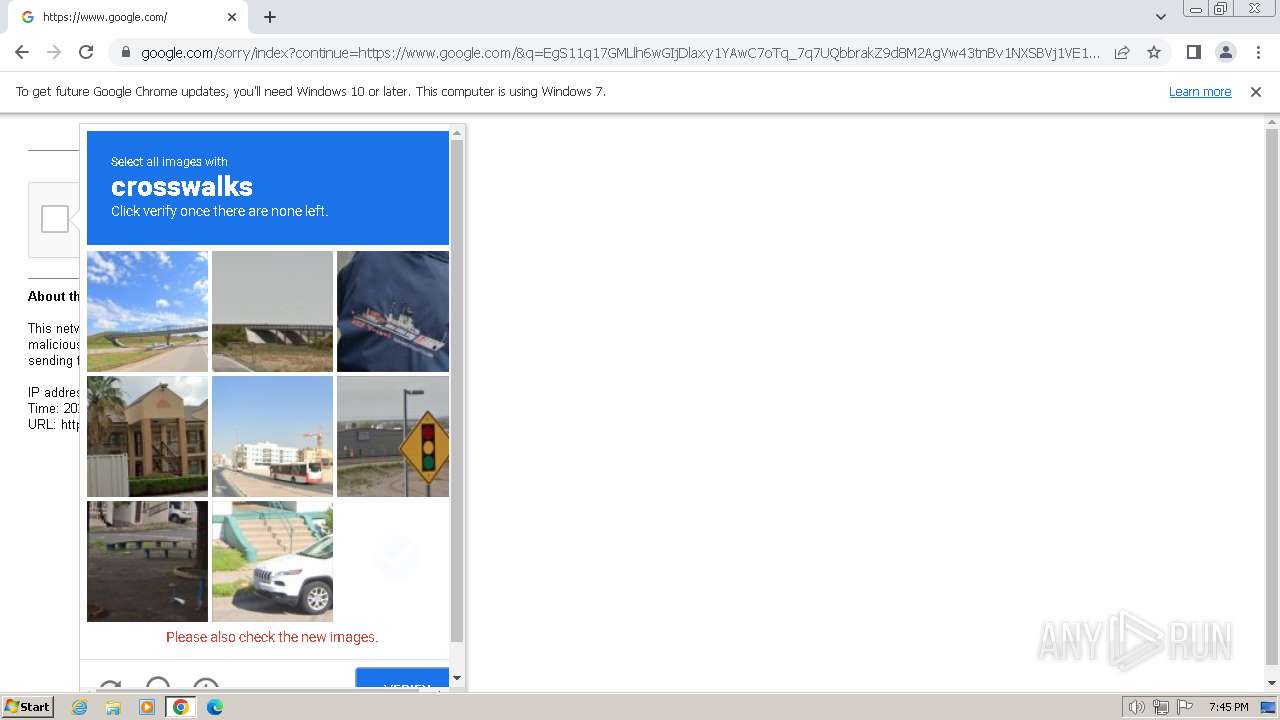Share this page from the address bar
The width and height of the screenshot is (1280, 720).
[1122, 52]
